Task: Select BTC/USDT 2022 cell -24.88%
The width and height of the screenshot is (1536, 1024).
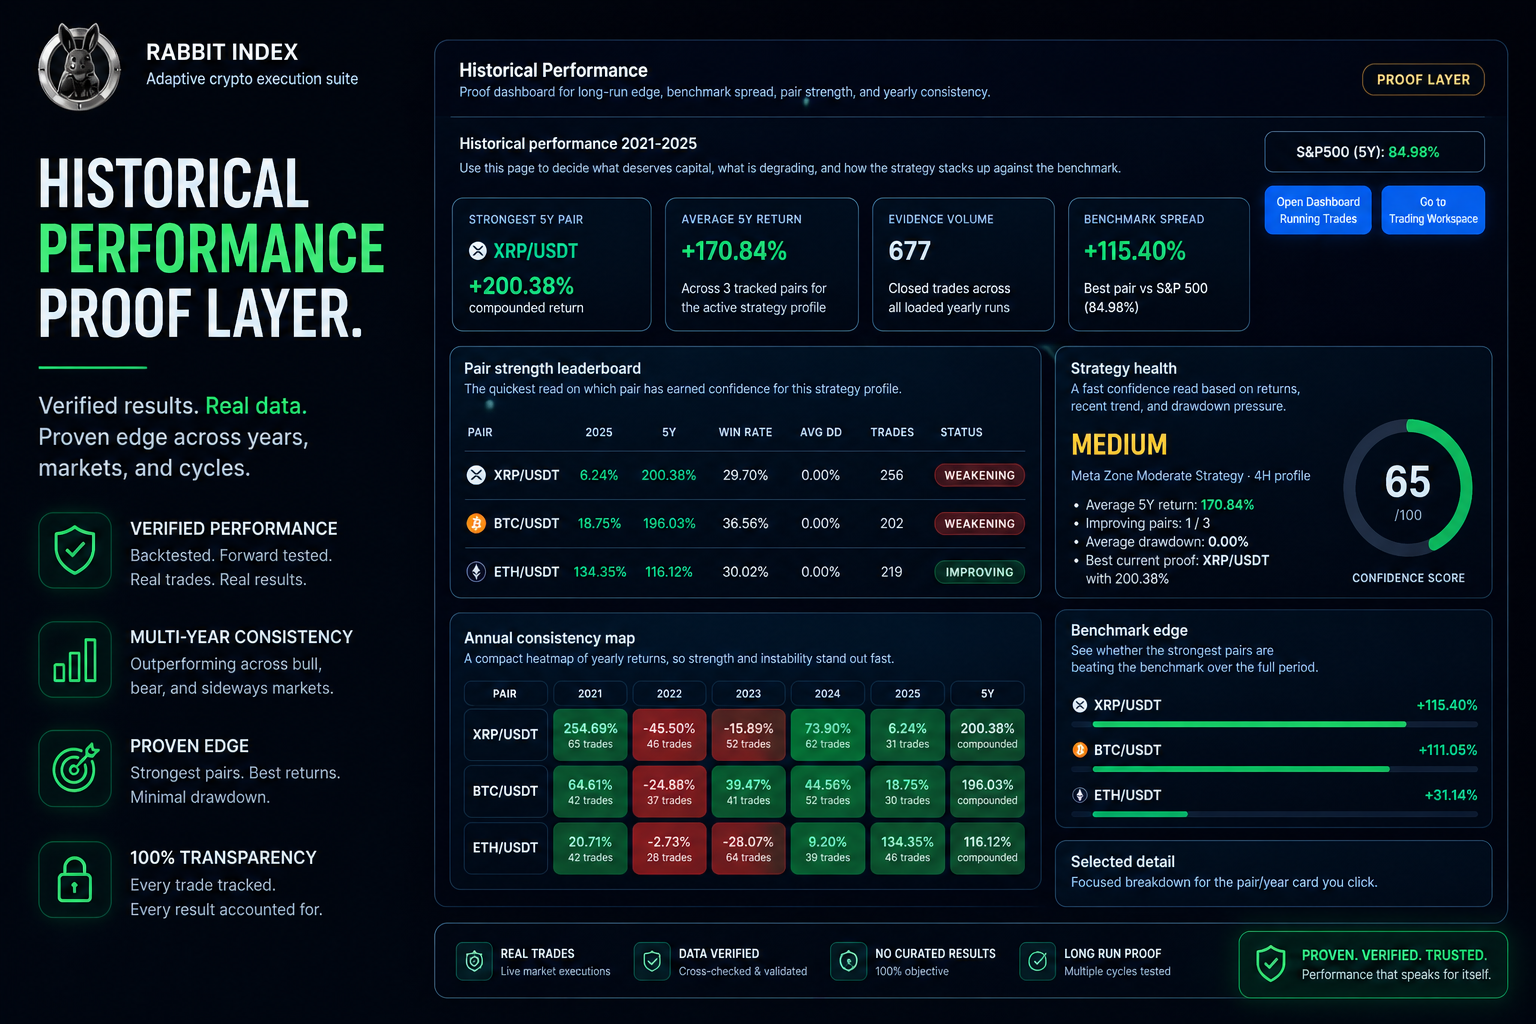Action: pyautogui.click(x=669, y=792)
